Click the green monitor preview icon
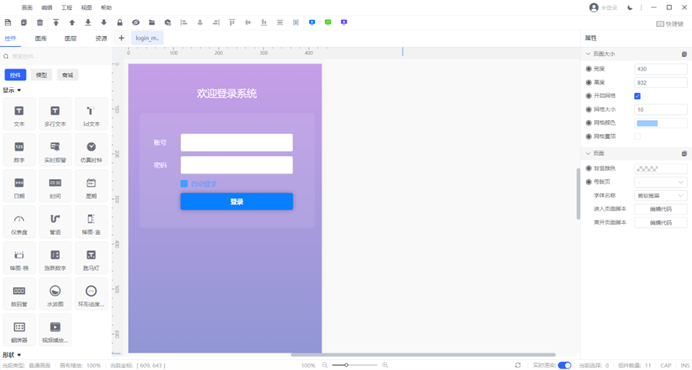The height and width of the screenshot is (370, 692). (x=328, y=22)
